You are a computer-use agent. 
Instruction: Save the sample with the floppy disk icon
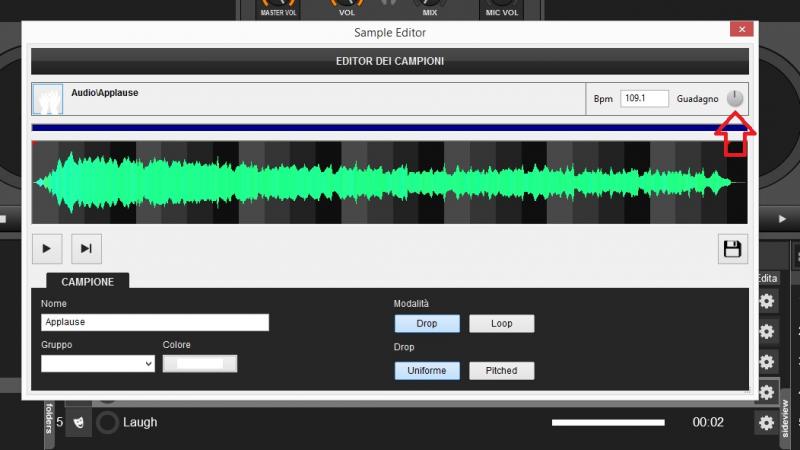(x=733, y=249)
